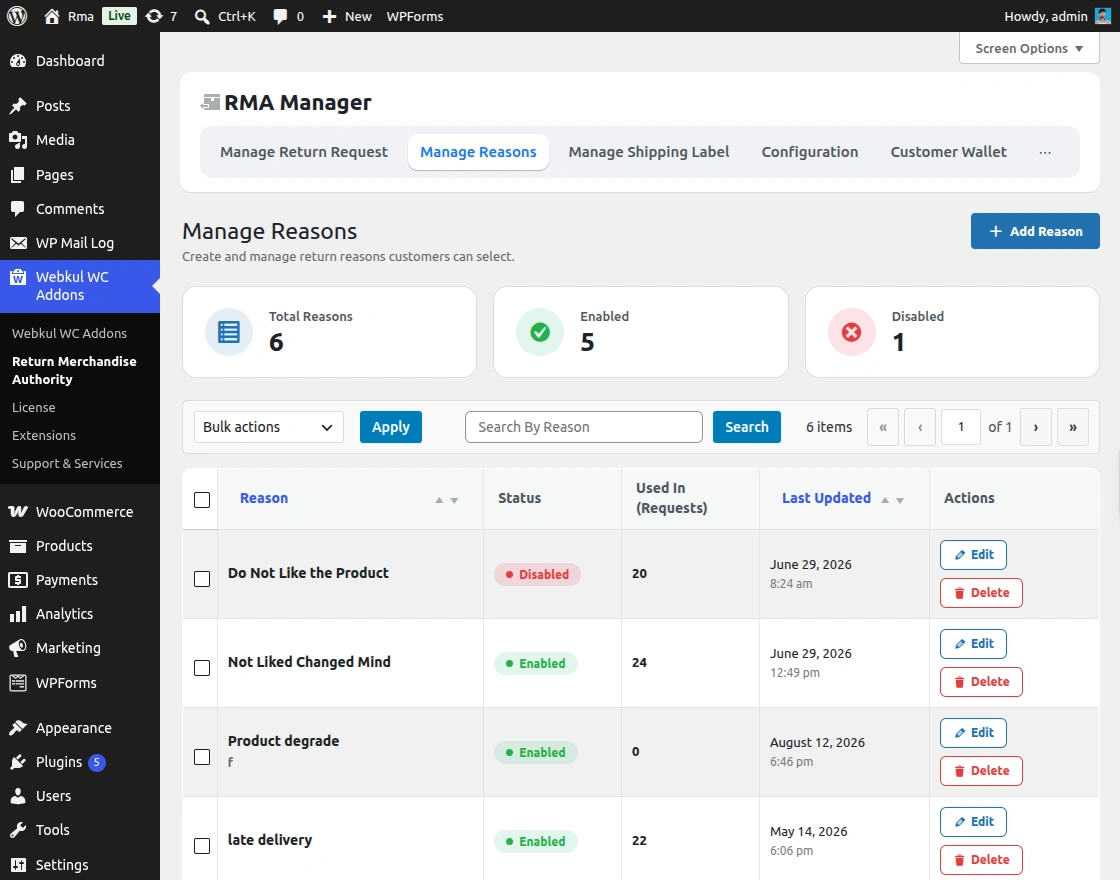Click the Marketing megaphone icon
This screenshot has height=880, width=1120.
point(18,648)
